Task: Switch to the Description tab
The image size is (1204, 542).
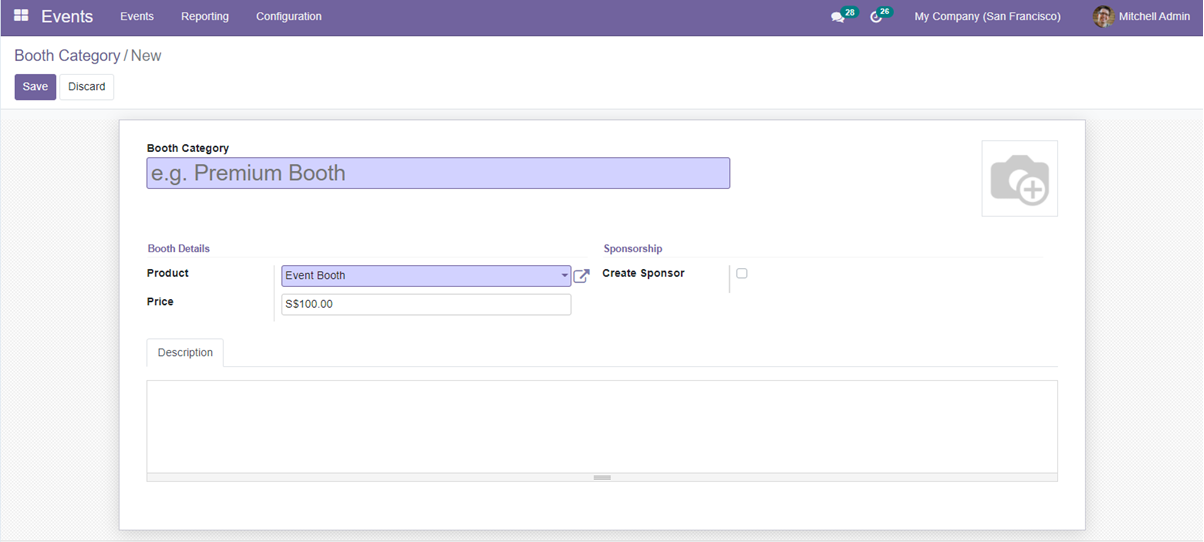Action: 185,353
